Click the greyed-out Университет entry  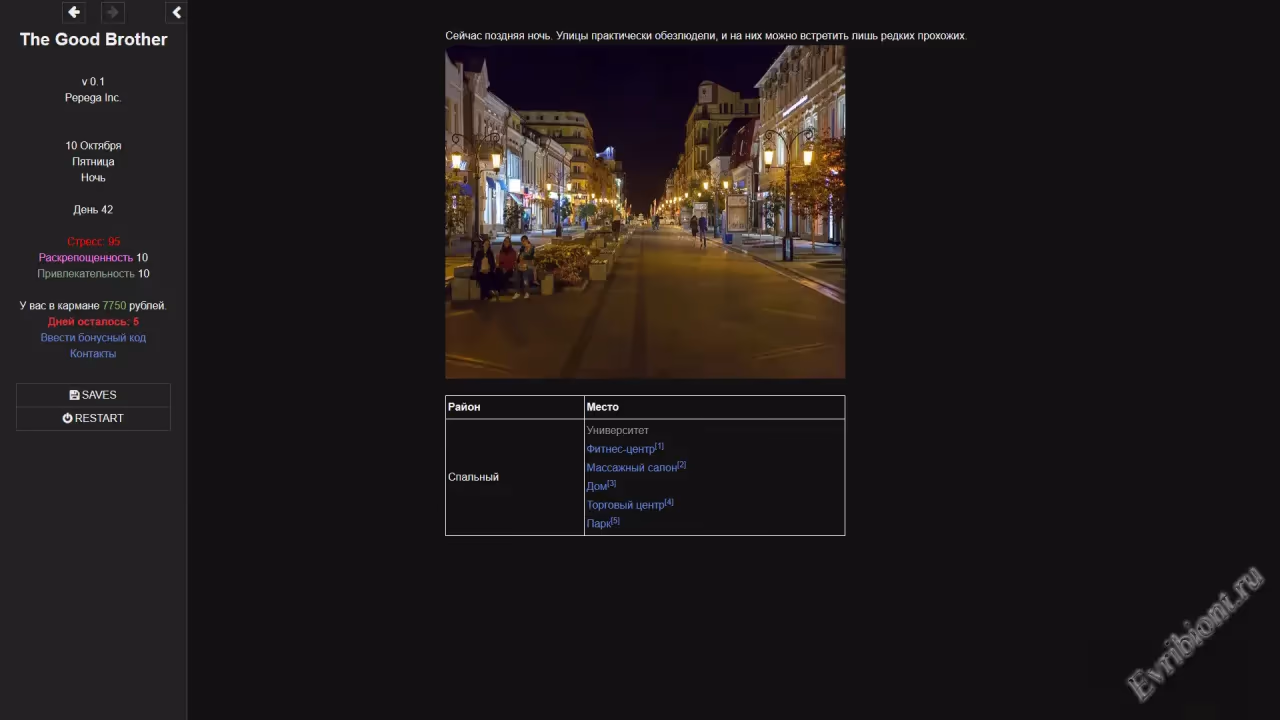coord(617,430)
